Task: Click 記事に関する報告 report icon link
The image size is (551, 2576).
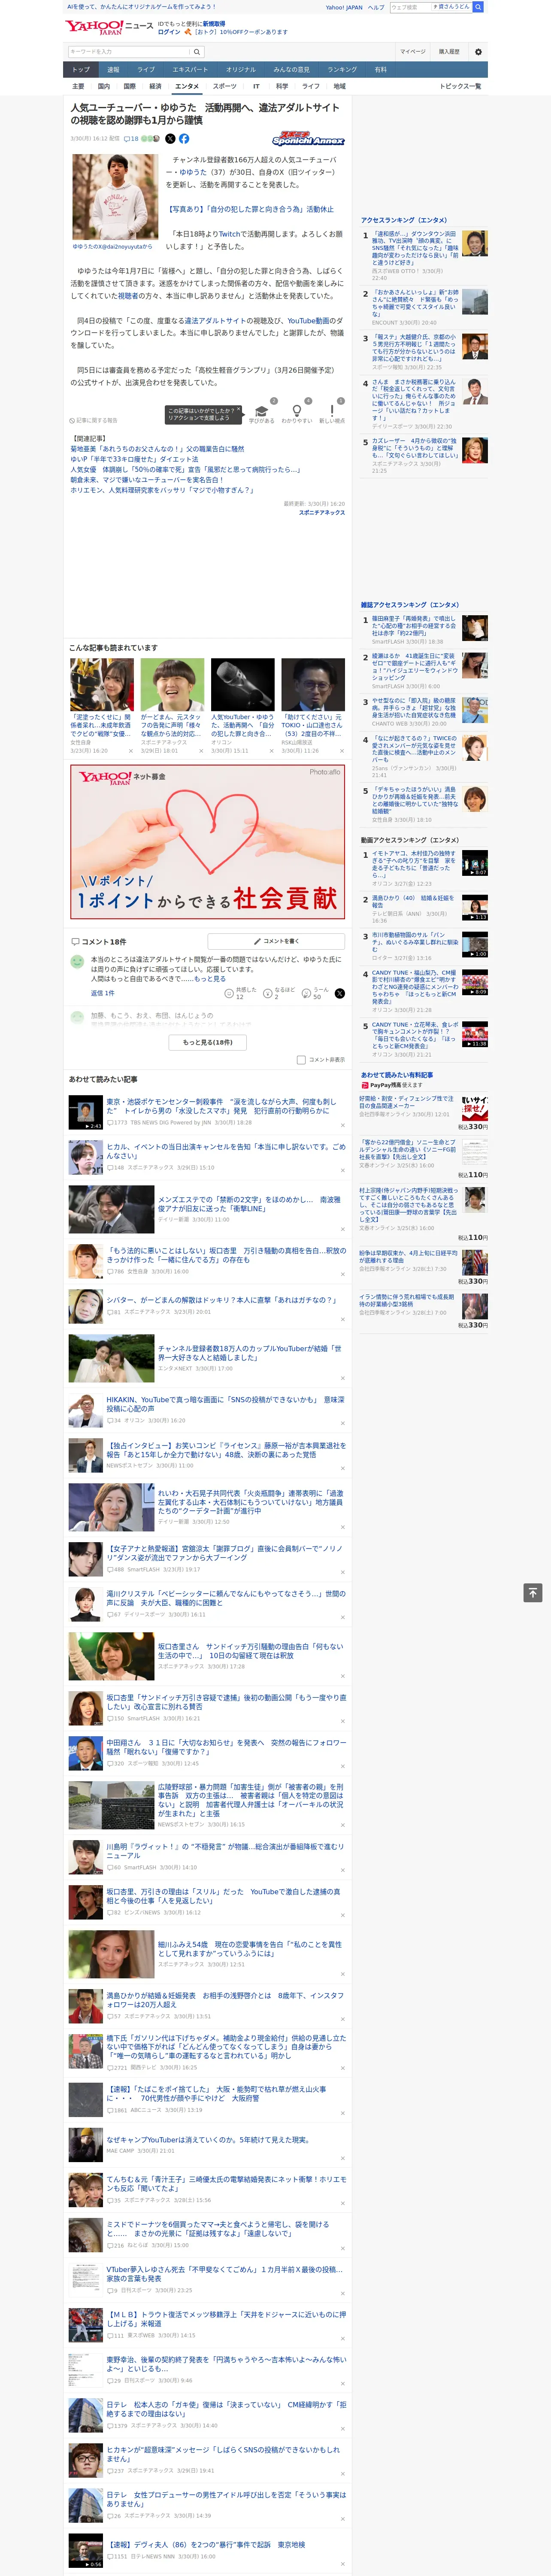Action: pyautogui.click(x=93, y=421)
